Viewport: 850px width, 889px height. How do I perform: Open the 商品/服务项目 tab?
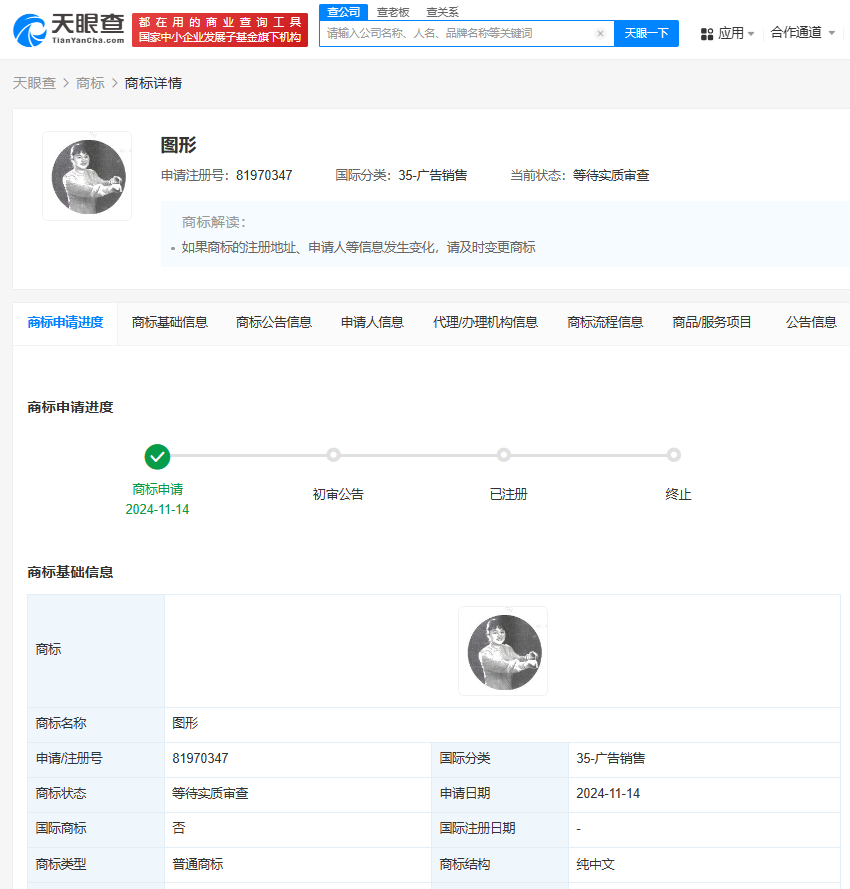[712, 323]
